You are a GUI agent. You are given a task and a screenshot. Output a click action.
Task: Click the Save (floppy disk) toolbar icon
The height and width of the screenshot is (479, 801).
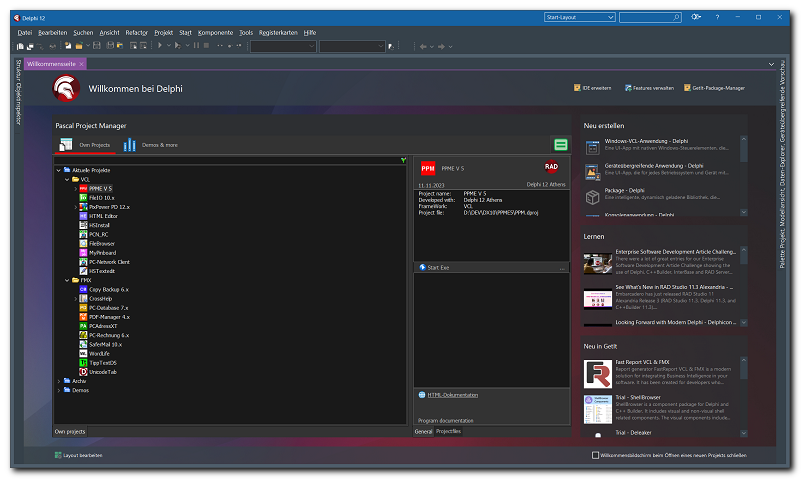97,46
